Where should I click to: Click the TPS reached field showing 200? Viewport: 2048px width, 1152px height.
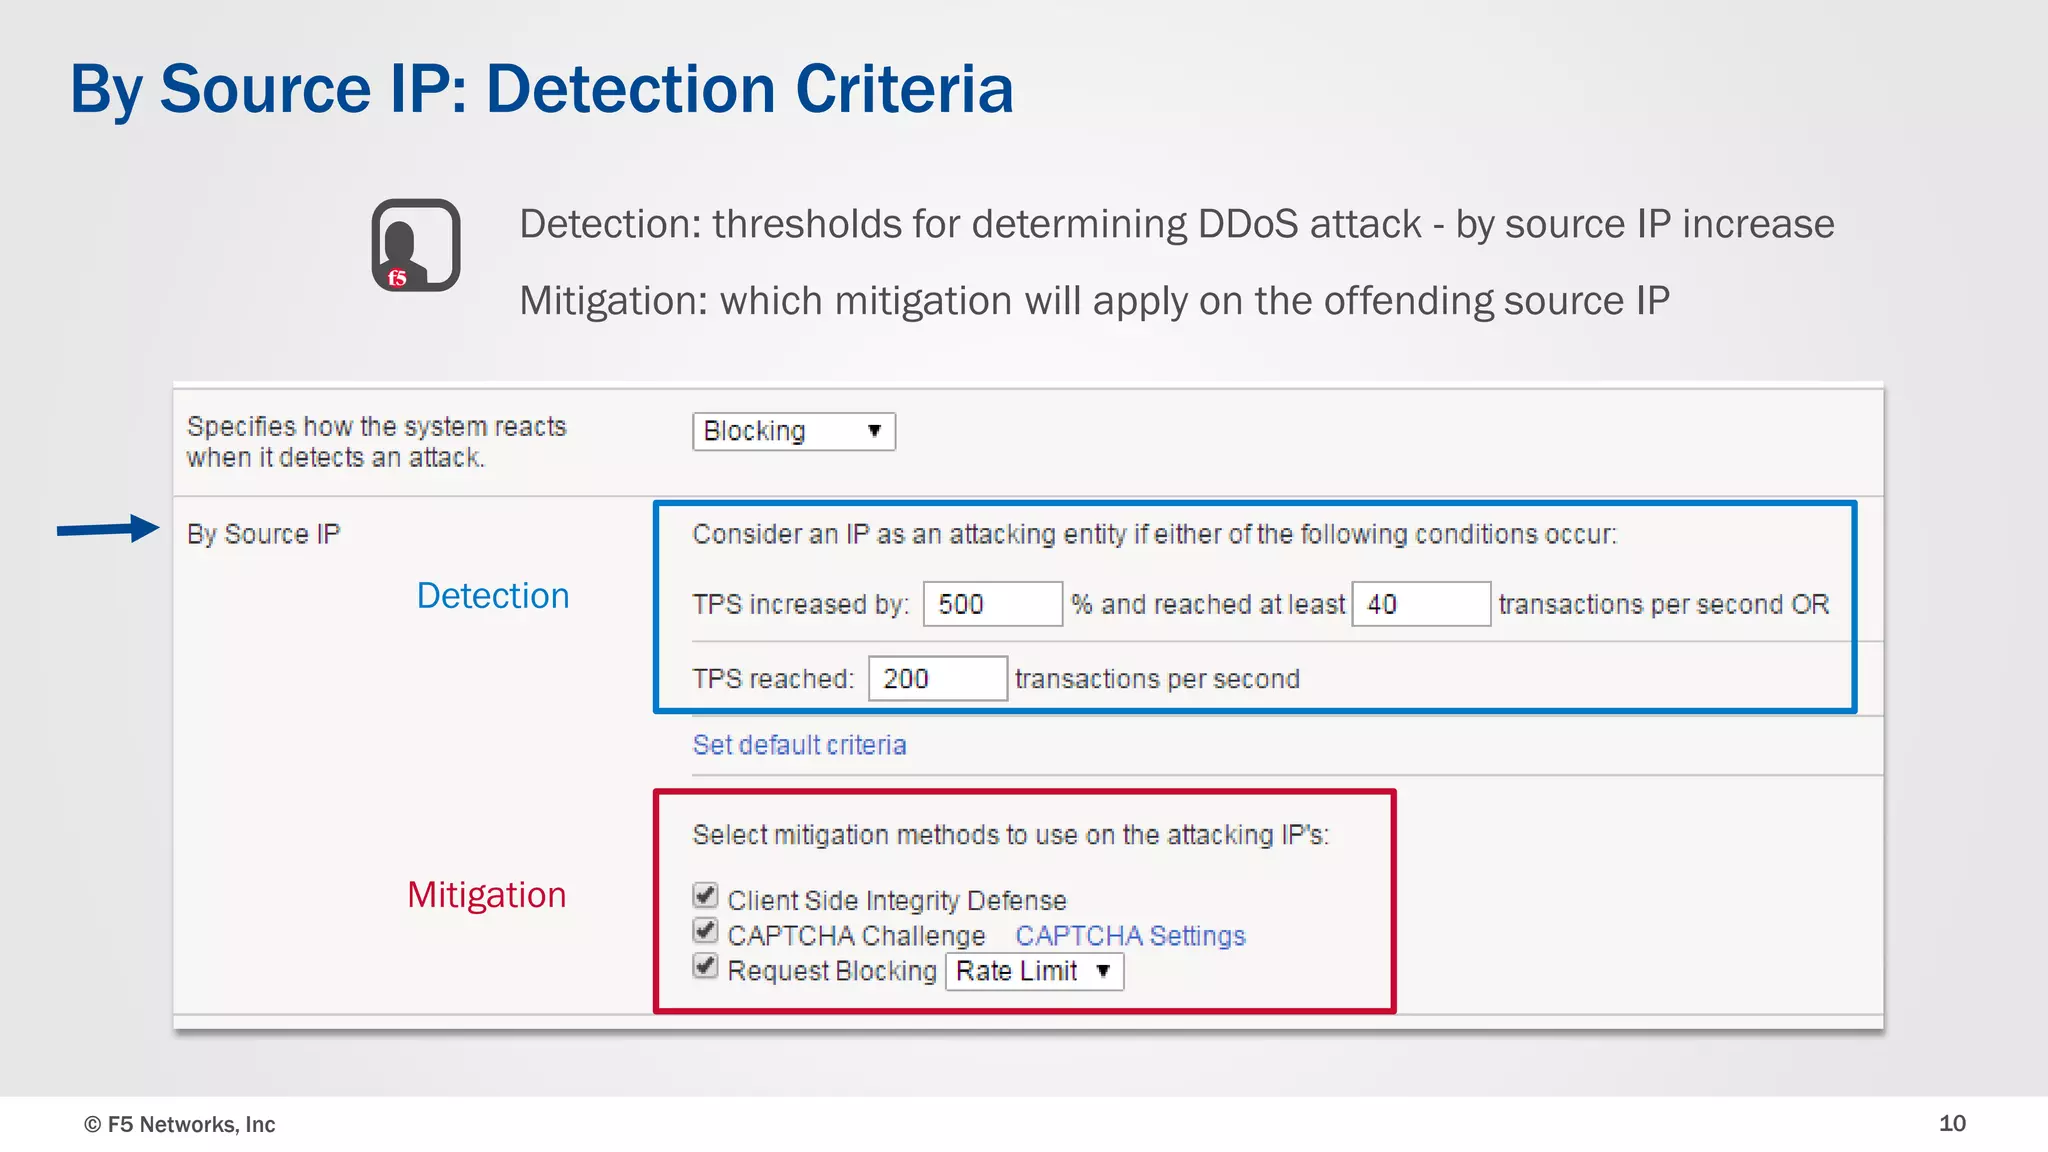(x=937, y=679)
